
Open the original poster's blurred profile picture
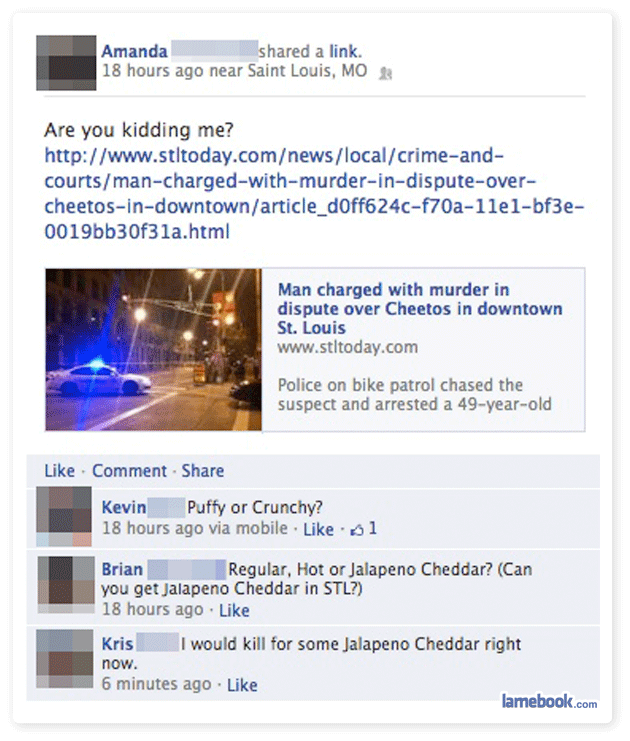point(66,63)
